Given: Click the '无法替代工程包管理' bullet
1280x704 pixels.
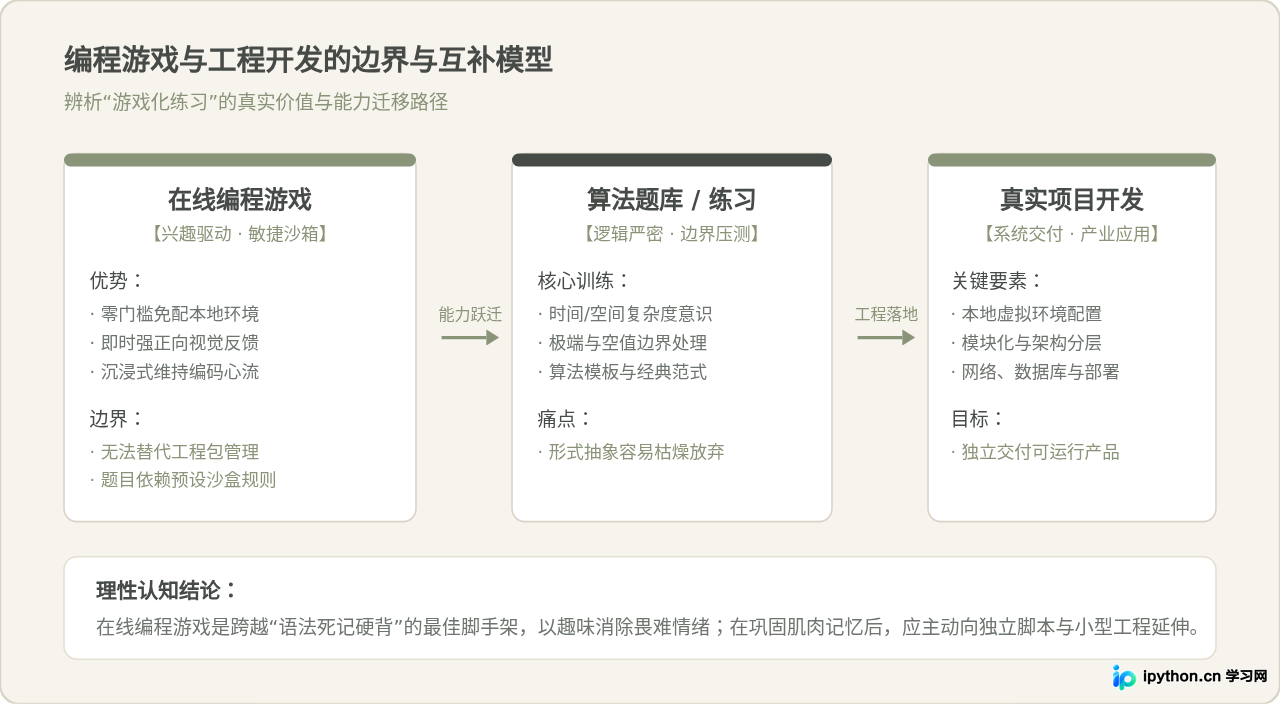Looking at the screenshot, I should tap(174, 452).
